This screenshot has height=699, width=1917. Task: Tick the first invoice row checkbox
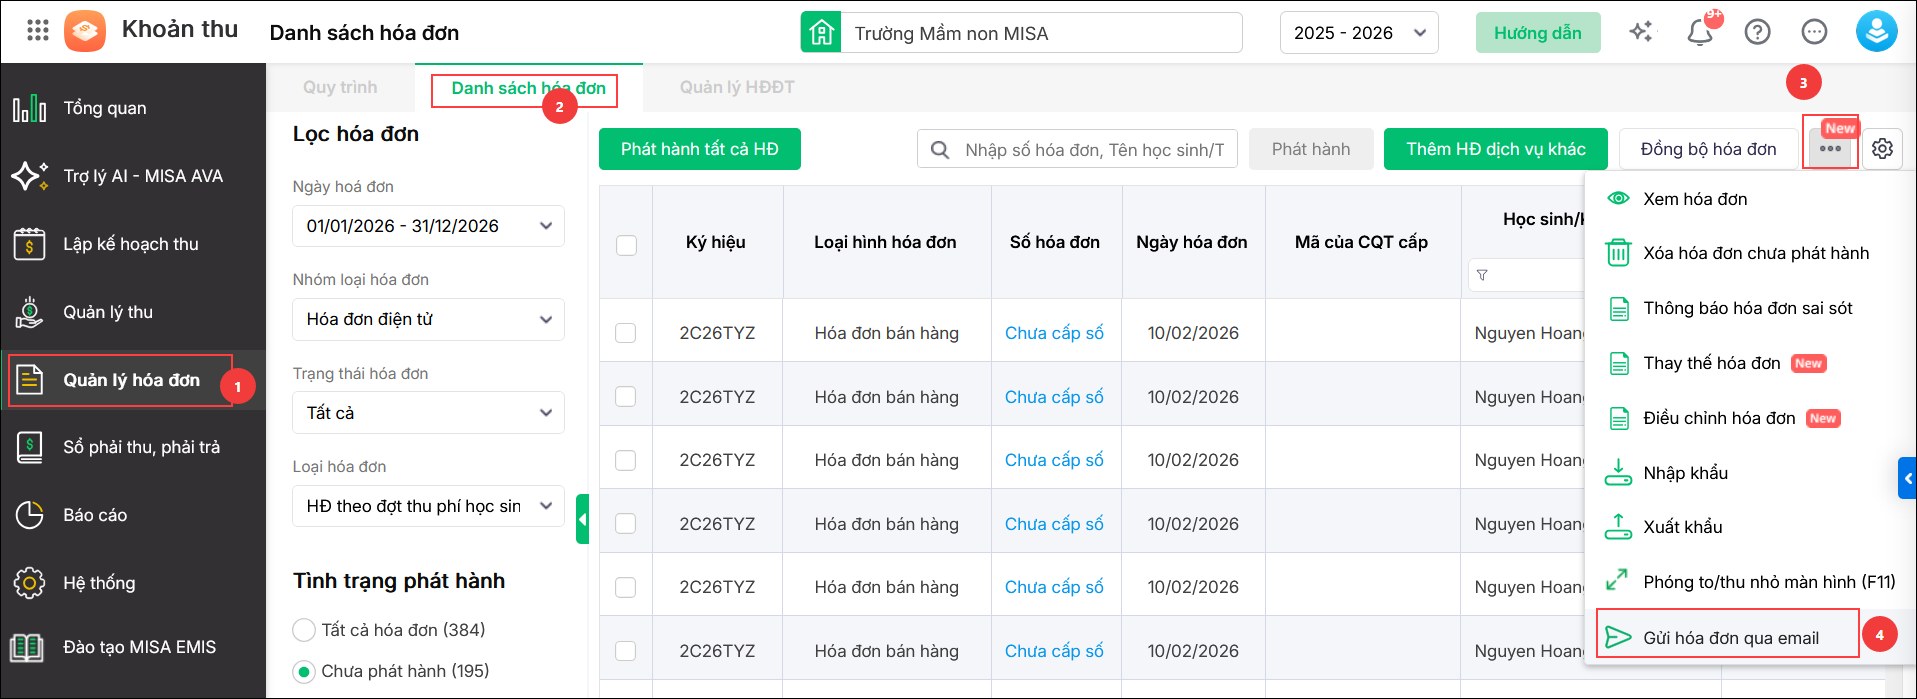626,333
